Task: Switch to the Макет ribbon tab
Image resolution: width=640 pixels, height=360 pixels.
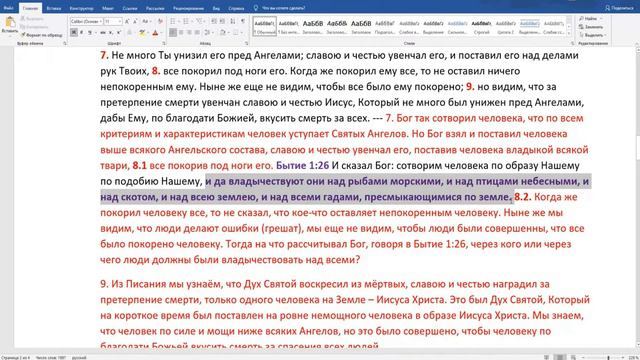Action: (x=108, y=8)
